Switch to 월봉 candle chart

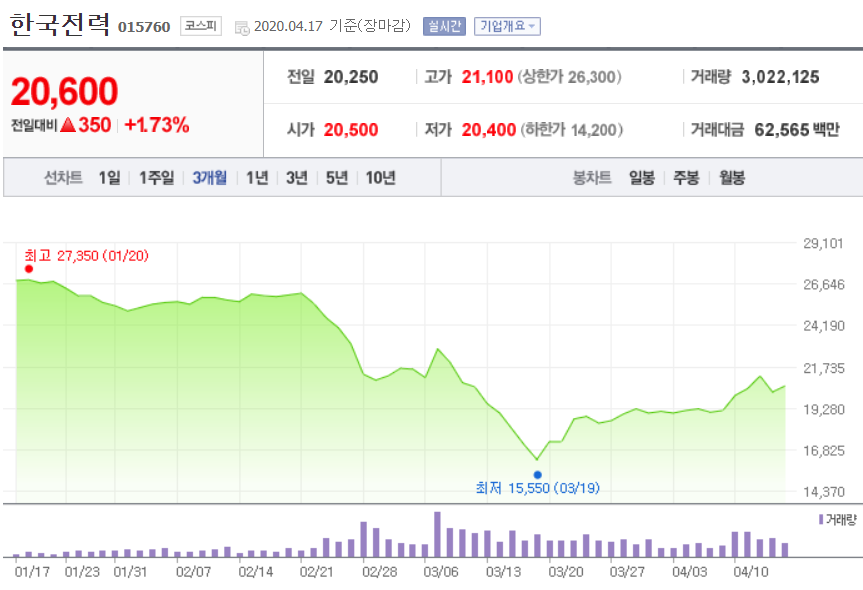point(732,178)
